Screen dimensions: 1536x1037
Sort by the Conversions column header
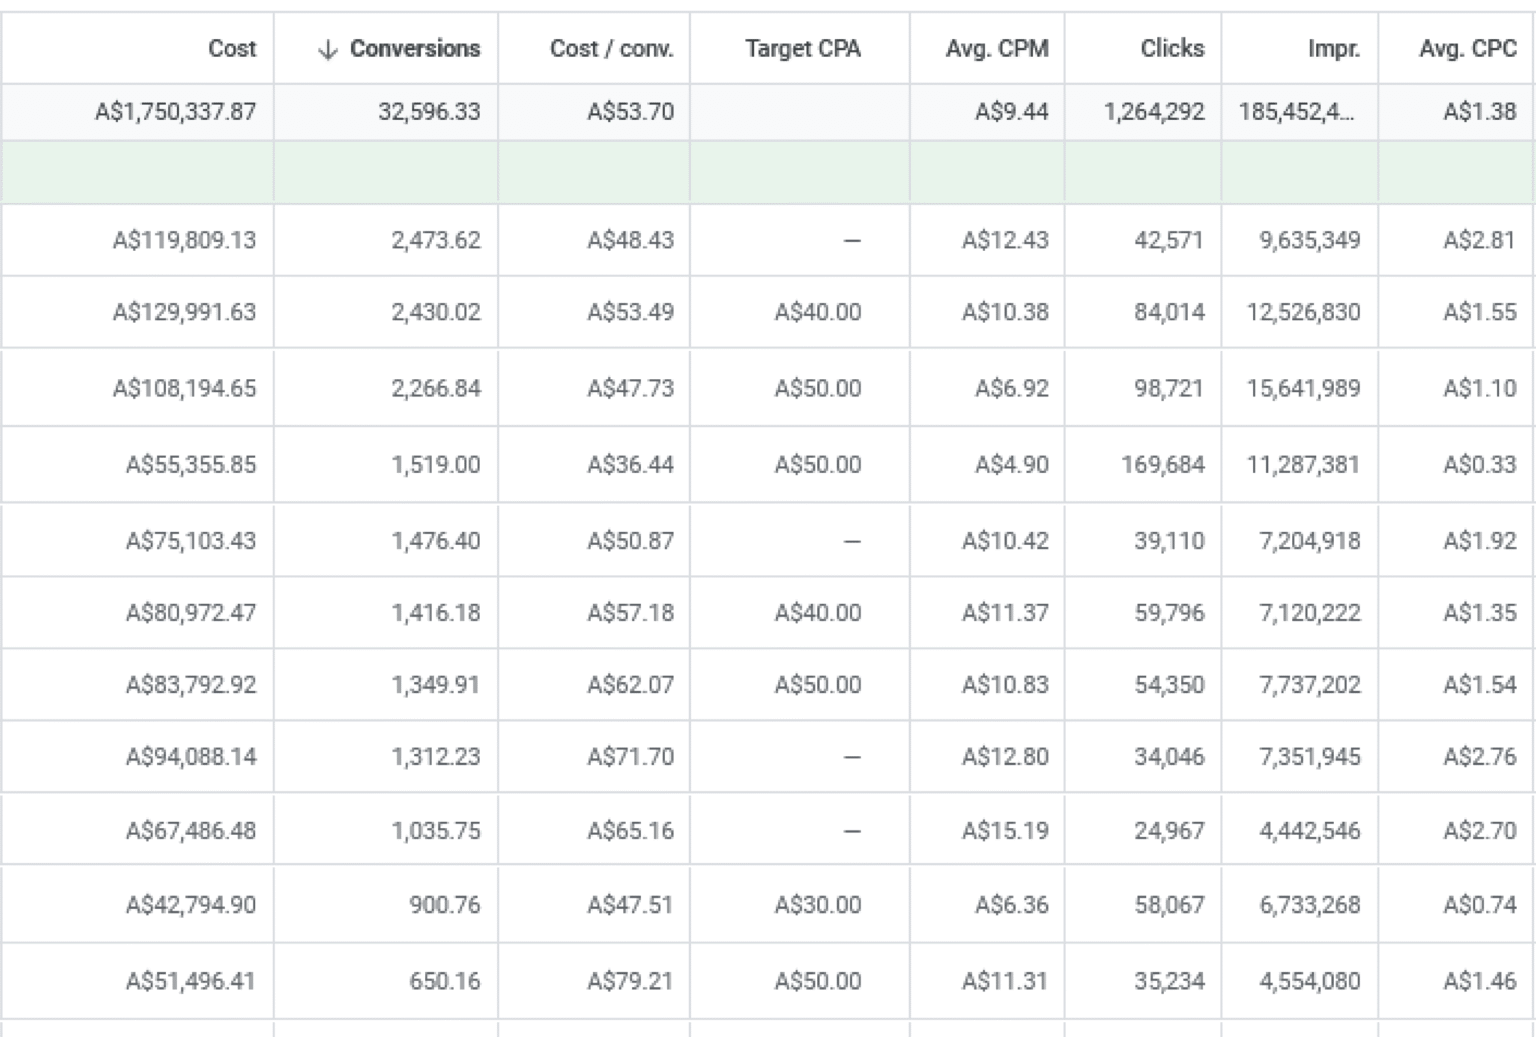pos(414,49)
